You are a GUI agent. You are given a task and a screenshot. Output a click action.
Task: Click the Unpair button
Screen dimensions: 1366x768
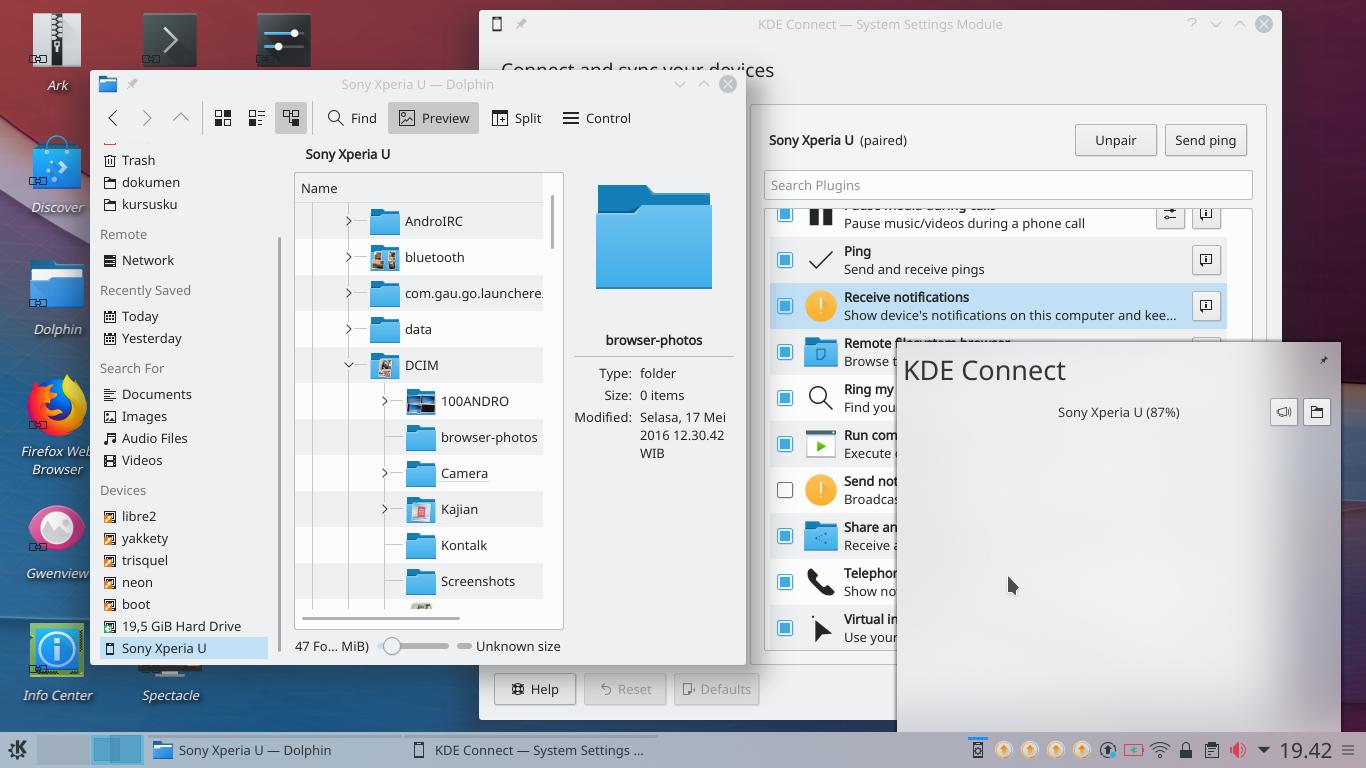(1115, 140)
